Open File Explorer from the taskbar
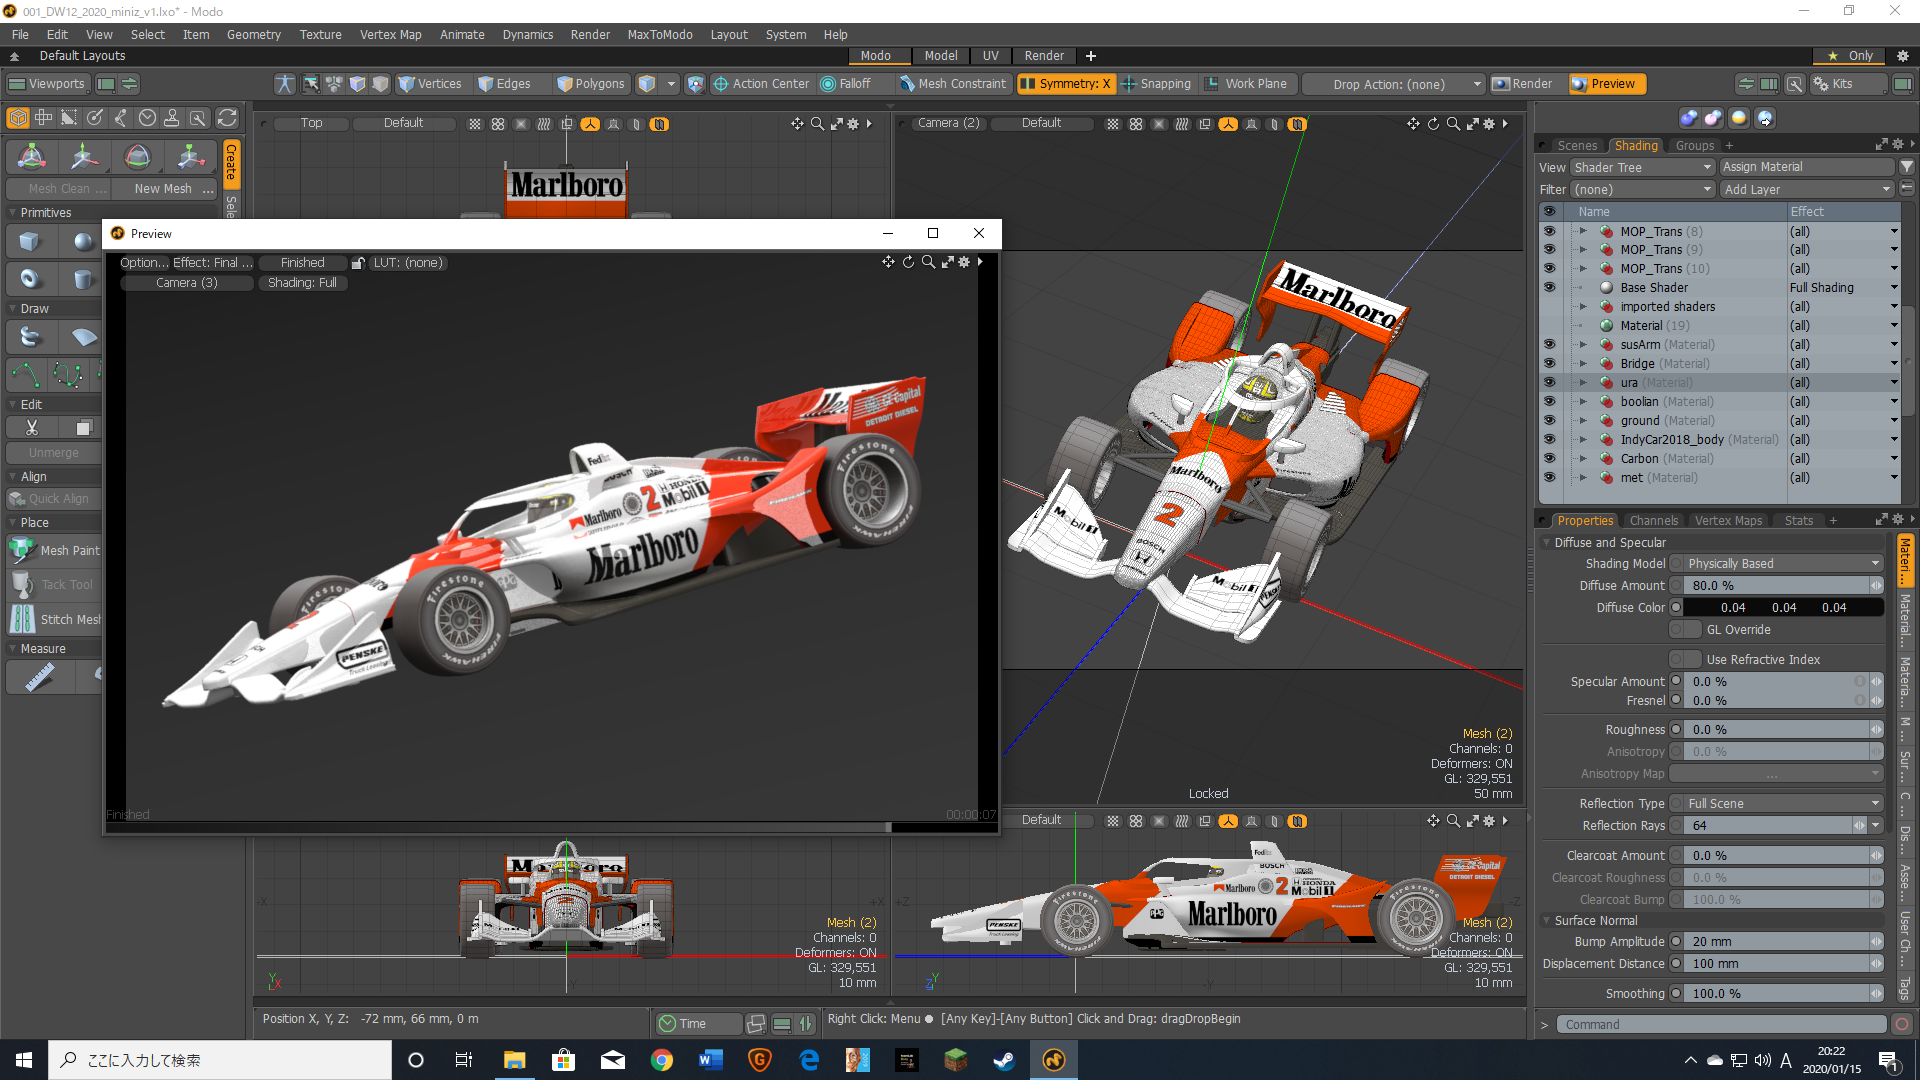This screenshot has height=1080, width=1920. click(514, 1060)
